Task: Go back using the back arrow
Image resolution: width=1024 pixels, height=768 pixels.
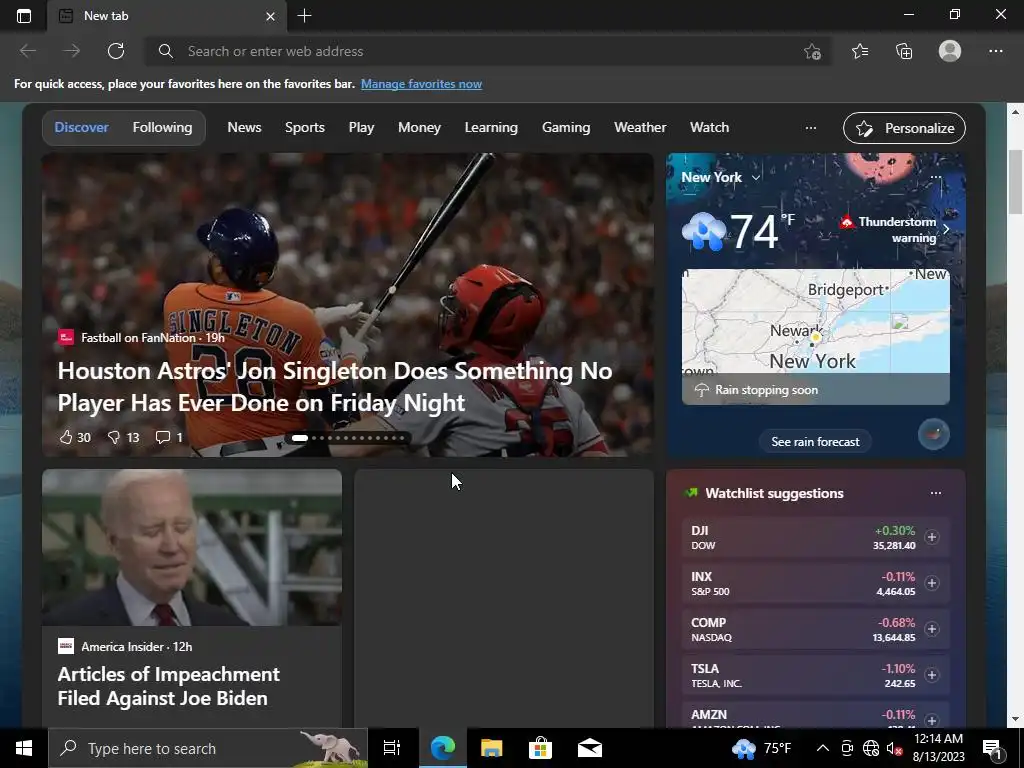Action: click(x=27, y=51)
